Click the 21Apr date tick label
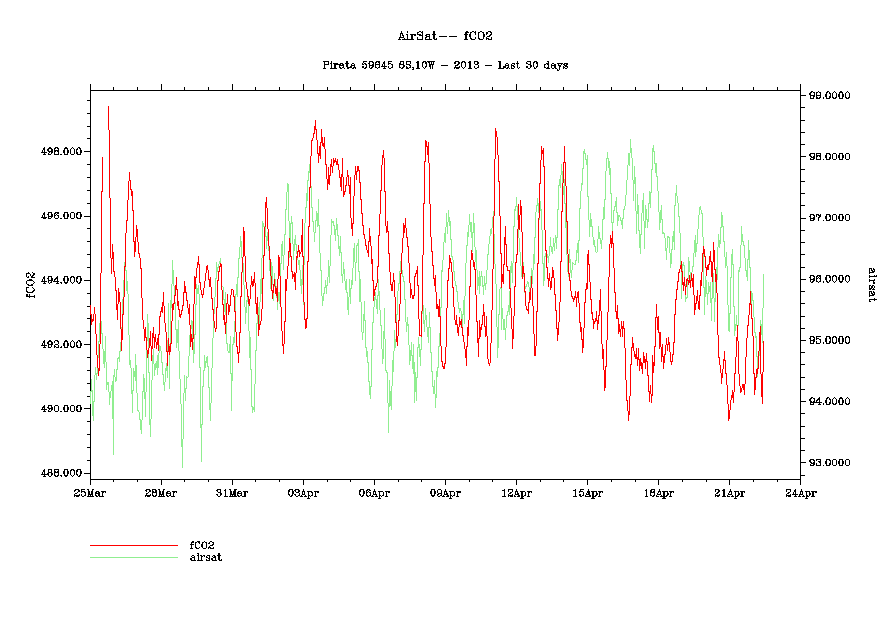Viewport: 891px width, 630px height. [x=729, y=493]
